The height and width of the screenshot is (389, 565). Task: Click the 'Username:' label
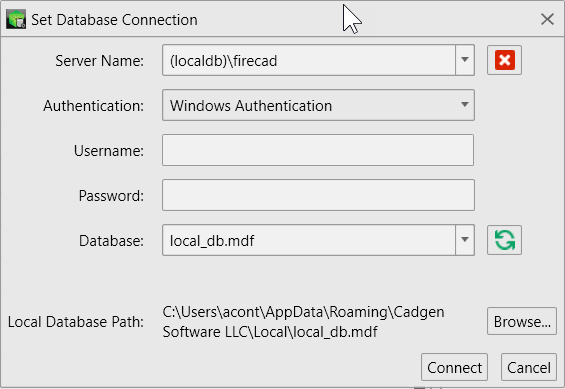[109, 151]
